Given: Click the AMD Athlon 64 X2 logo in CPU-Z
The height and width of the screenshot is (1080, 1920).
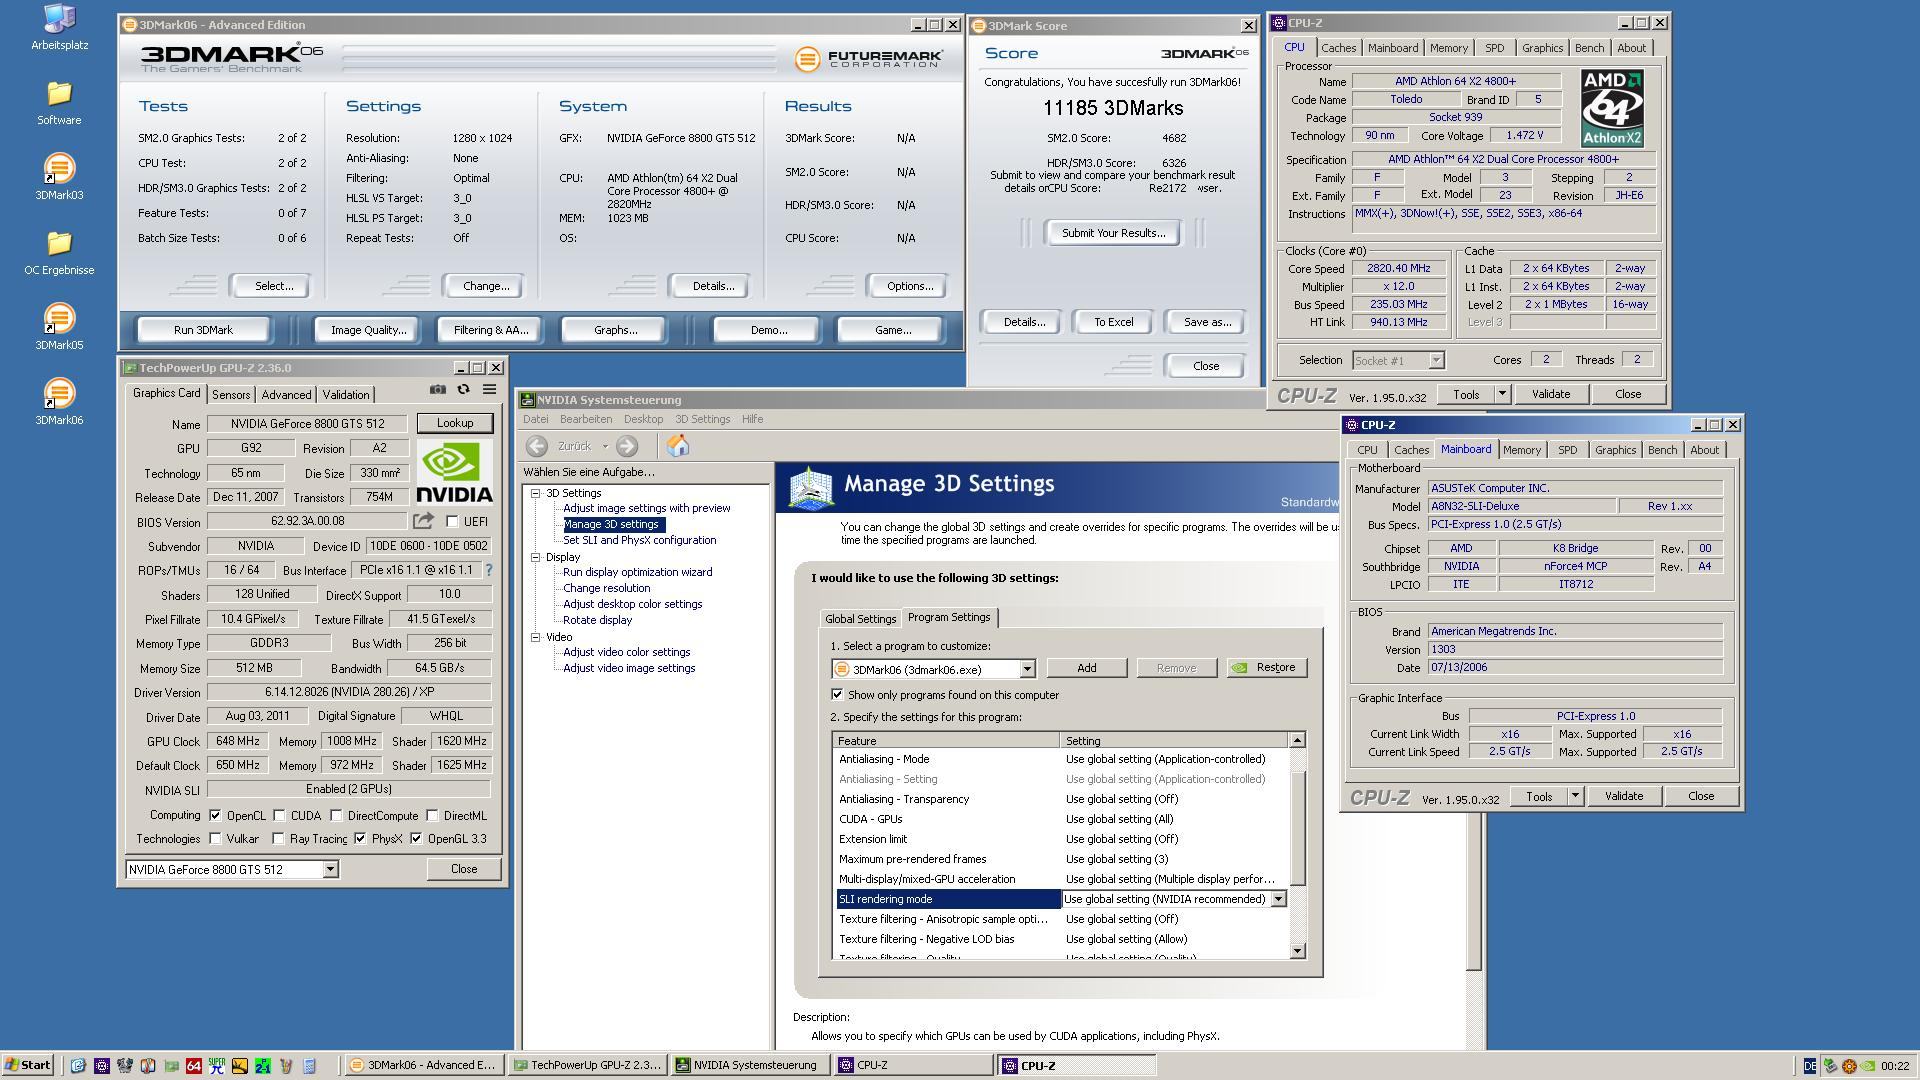Looking at the screenshot, I should click(1612, 108).
